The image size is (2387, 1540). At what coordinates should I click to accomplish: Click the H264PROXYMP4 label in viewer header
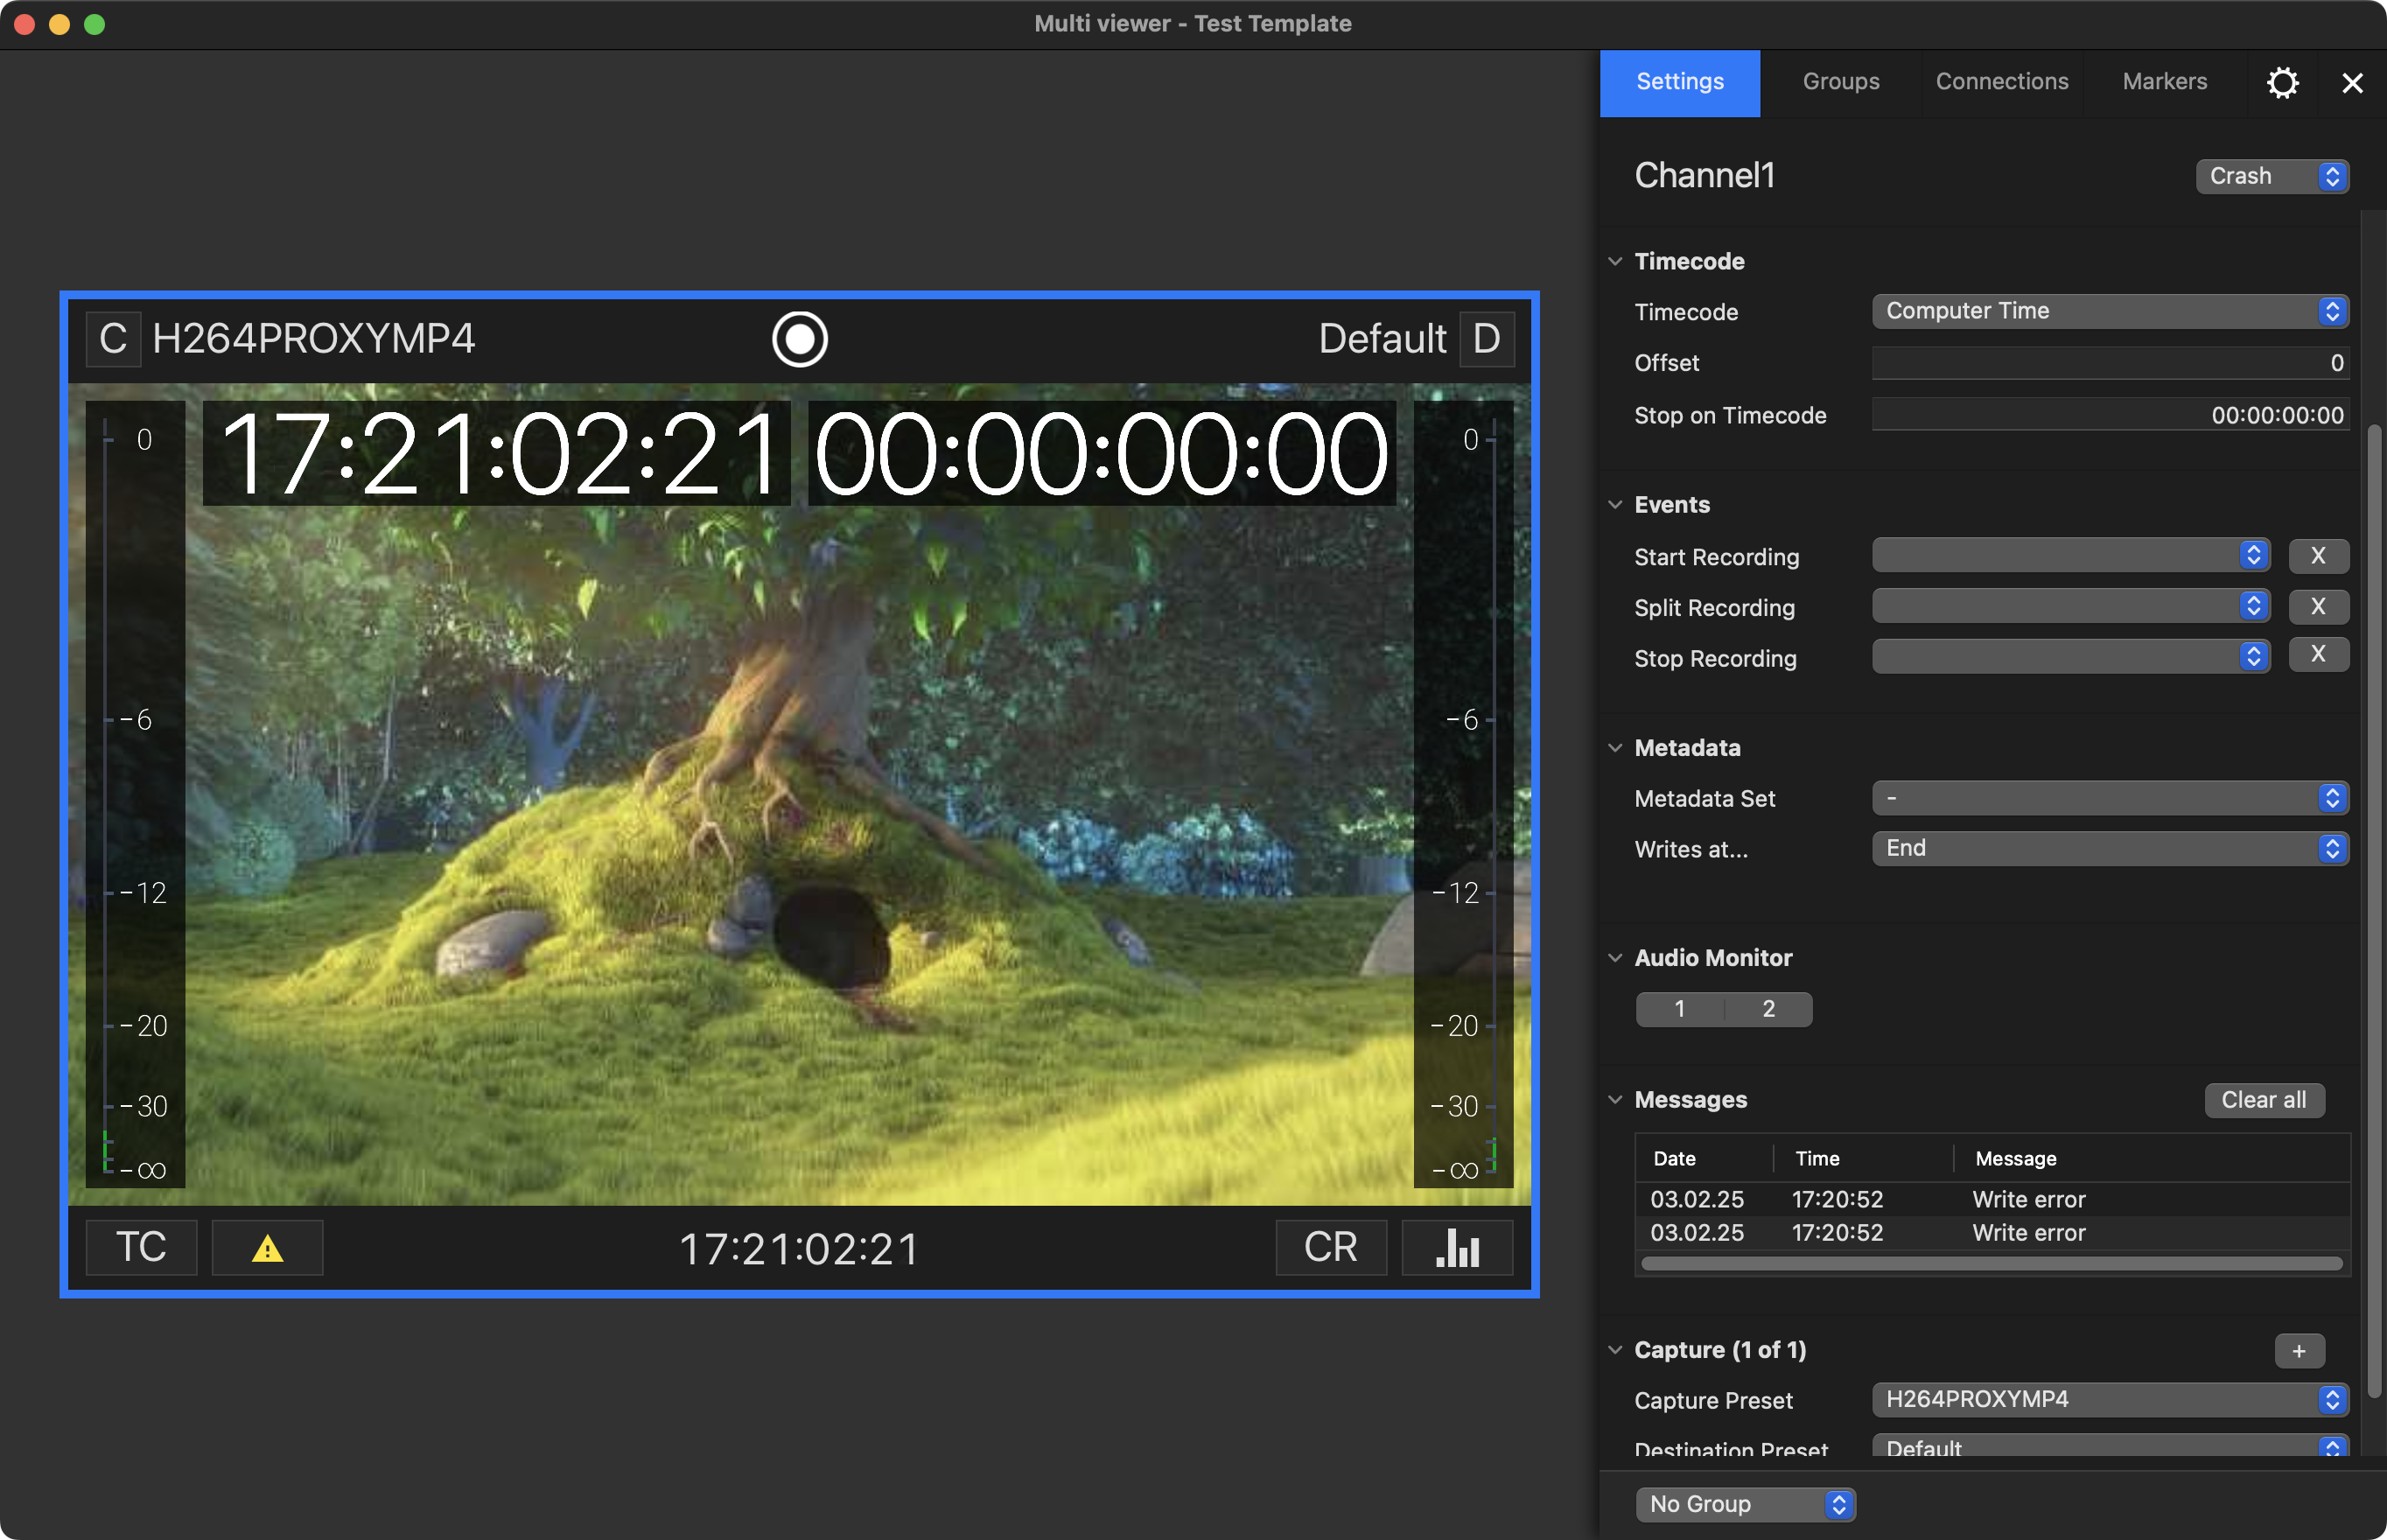point(313,339)
